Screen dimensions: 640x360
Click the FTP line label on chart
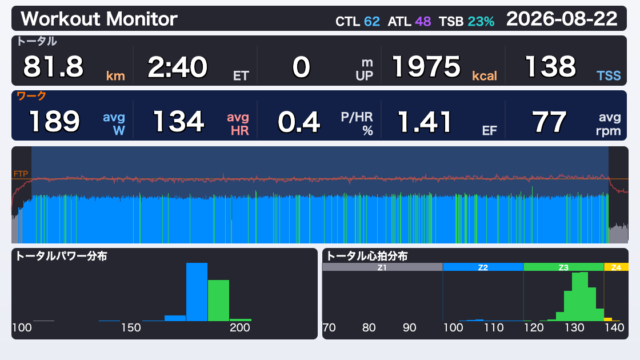(20, 174)
